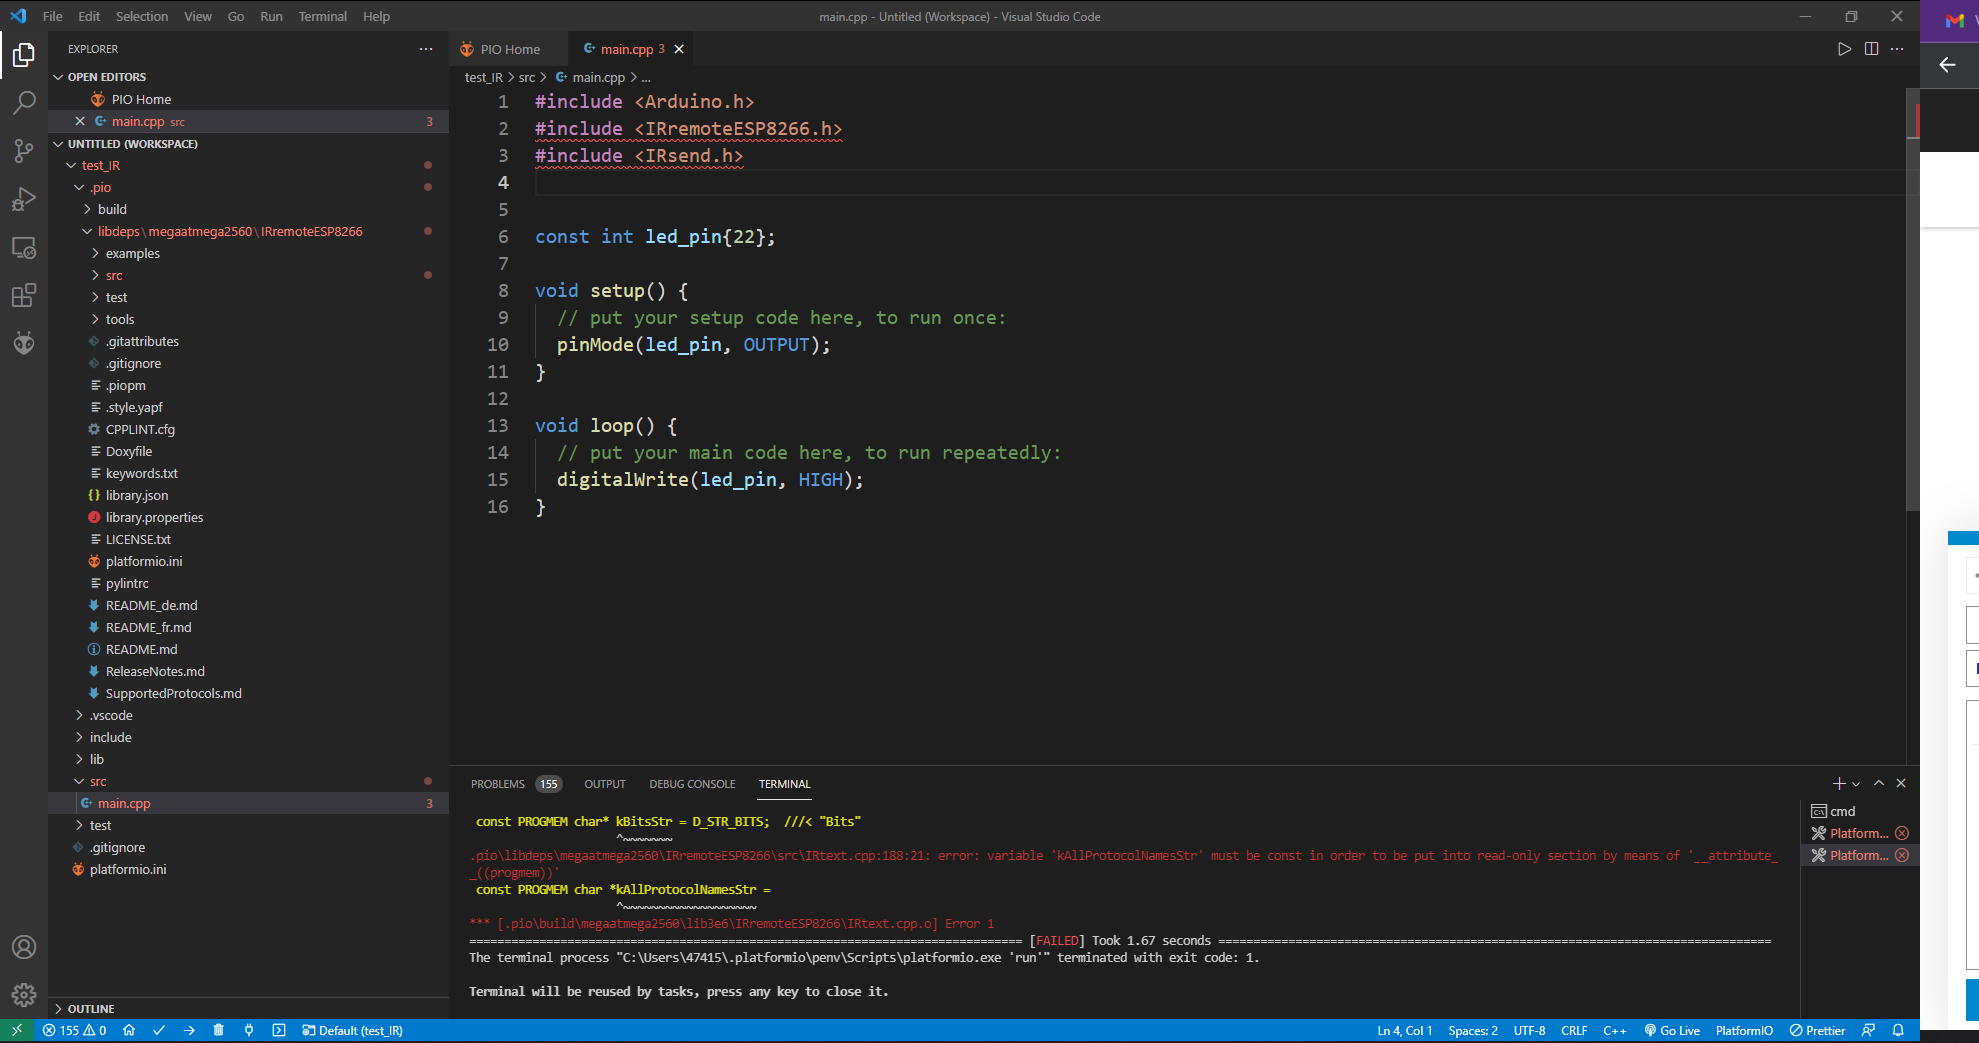1979x1043 pixels.
Task: Expand the tools folder
Action: click(x=119, y=319)
